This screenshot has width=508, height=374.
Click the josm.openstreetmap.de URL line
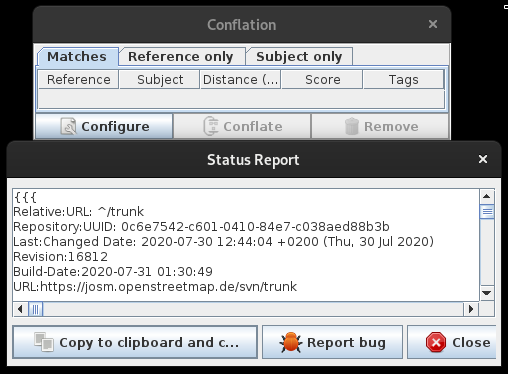click(x=155, y=287)
